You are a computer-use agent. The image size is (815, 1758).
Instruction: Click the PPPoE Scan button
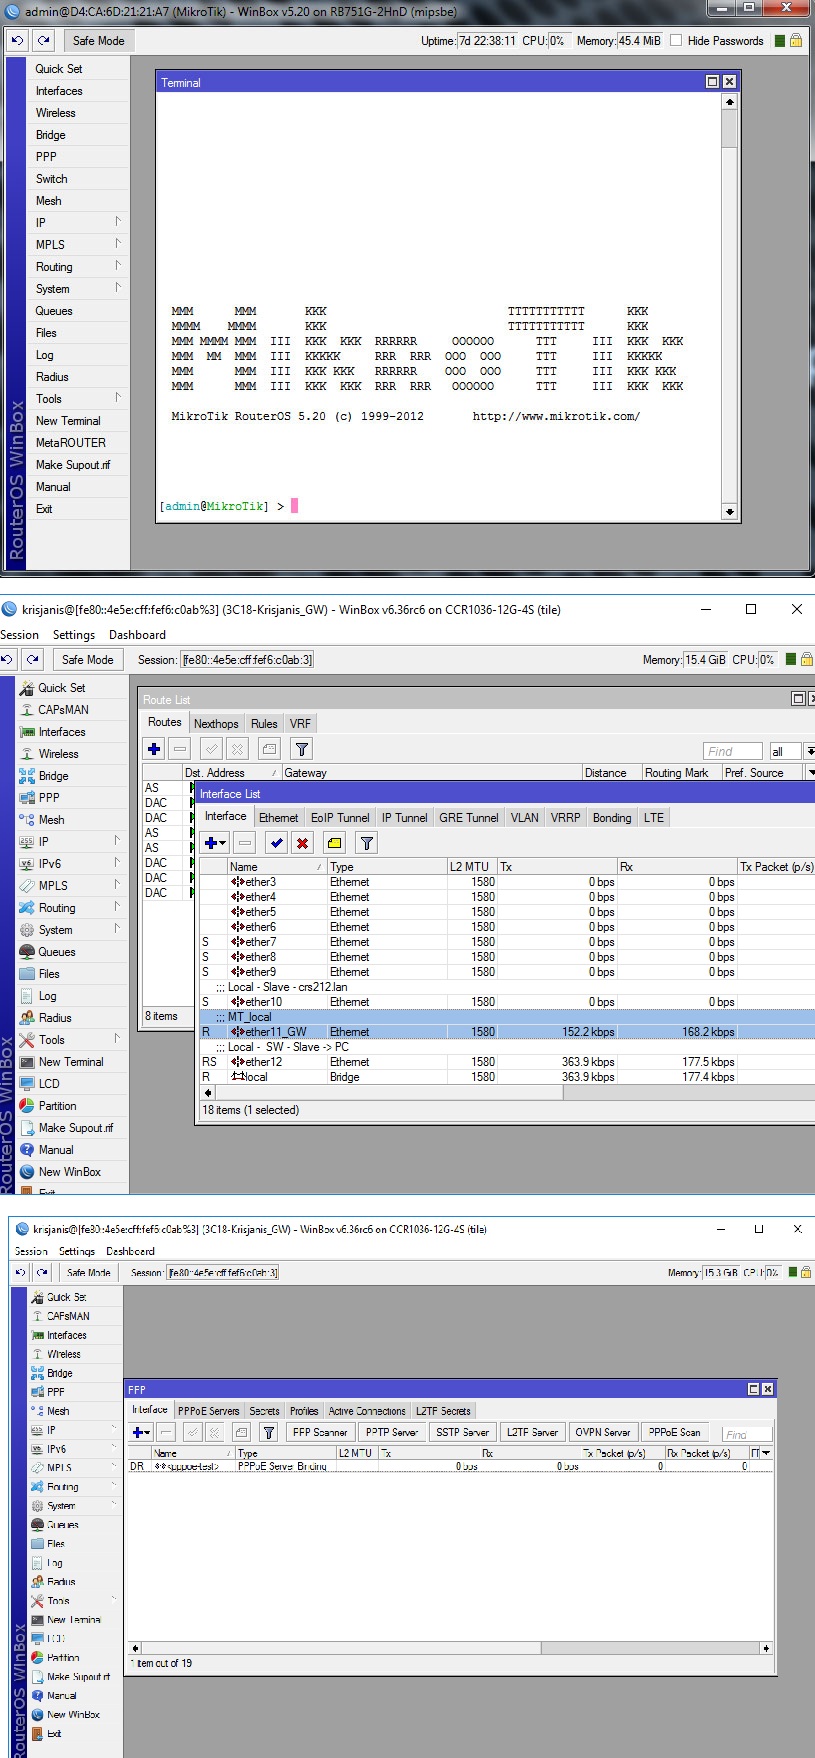[x=675, y=1432]
